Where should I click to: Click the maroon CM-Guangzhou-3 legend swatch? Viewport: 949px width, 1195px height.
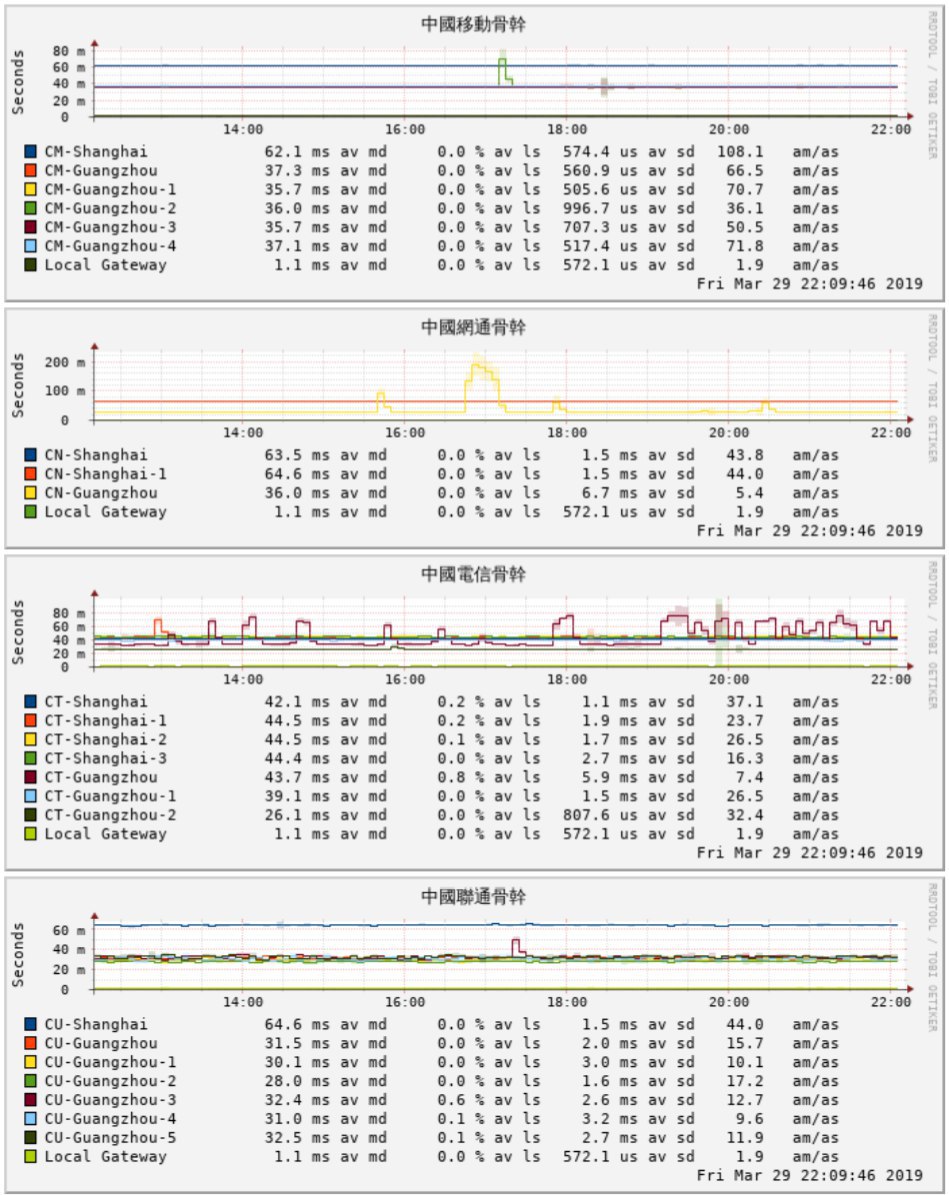[x=30, y=227]
